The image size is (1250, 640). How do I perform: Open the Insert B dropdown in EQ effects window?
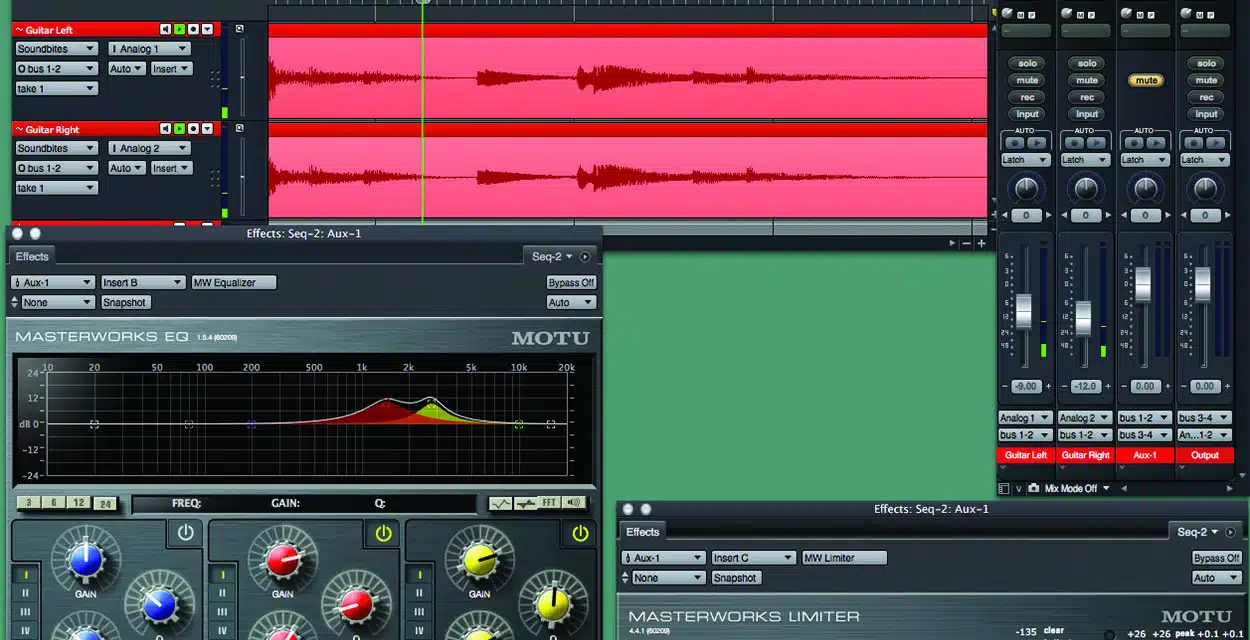(143, 282)
